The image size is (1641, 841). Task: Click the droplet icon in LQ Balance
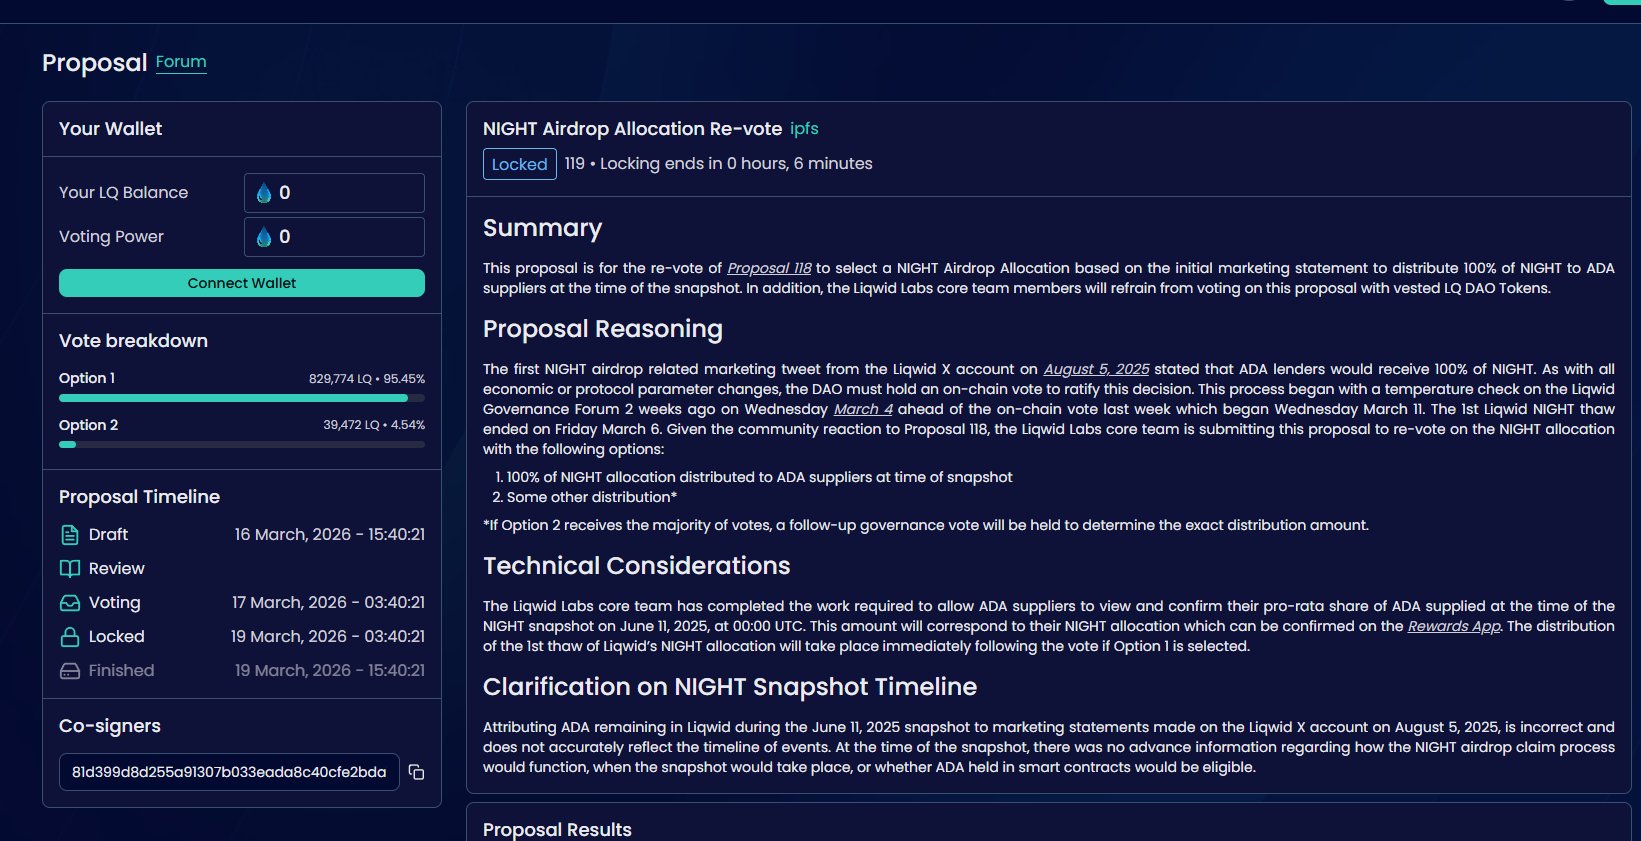(264, 193)
